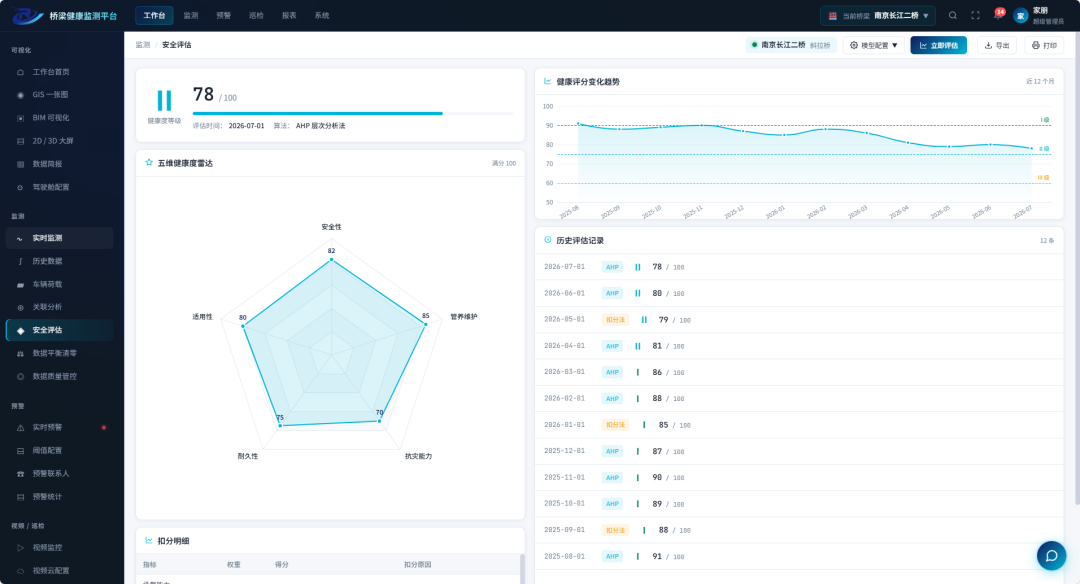
Task: Expand the 当前桥梁 南京长江二桥 selector
Action: (x=878, y=15)
